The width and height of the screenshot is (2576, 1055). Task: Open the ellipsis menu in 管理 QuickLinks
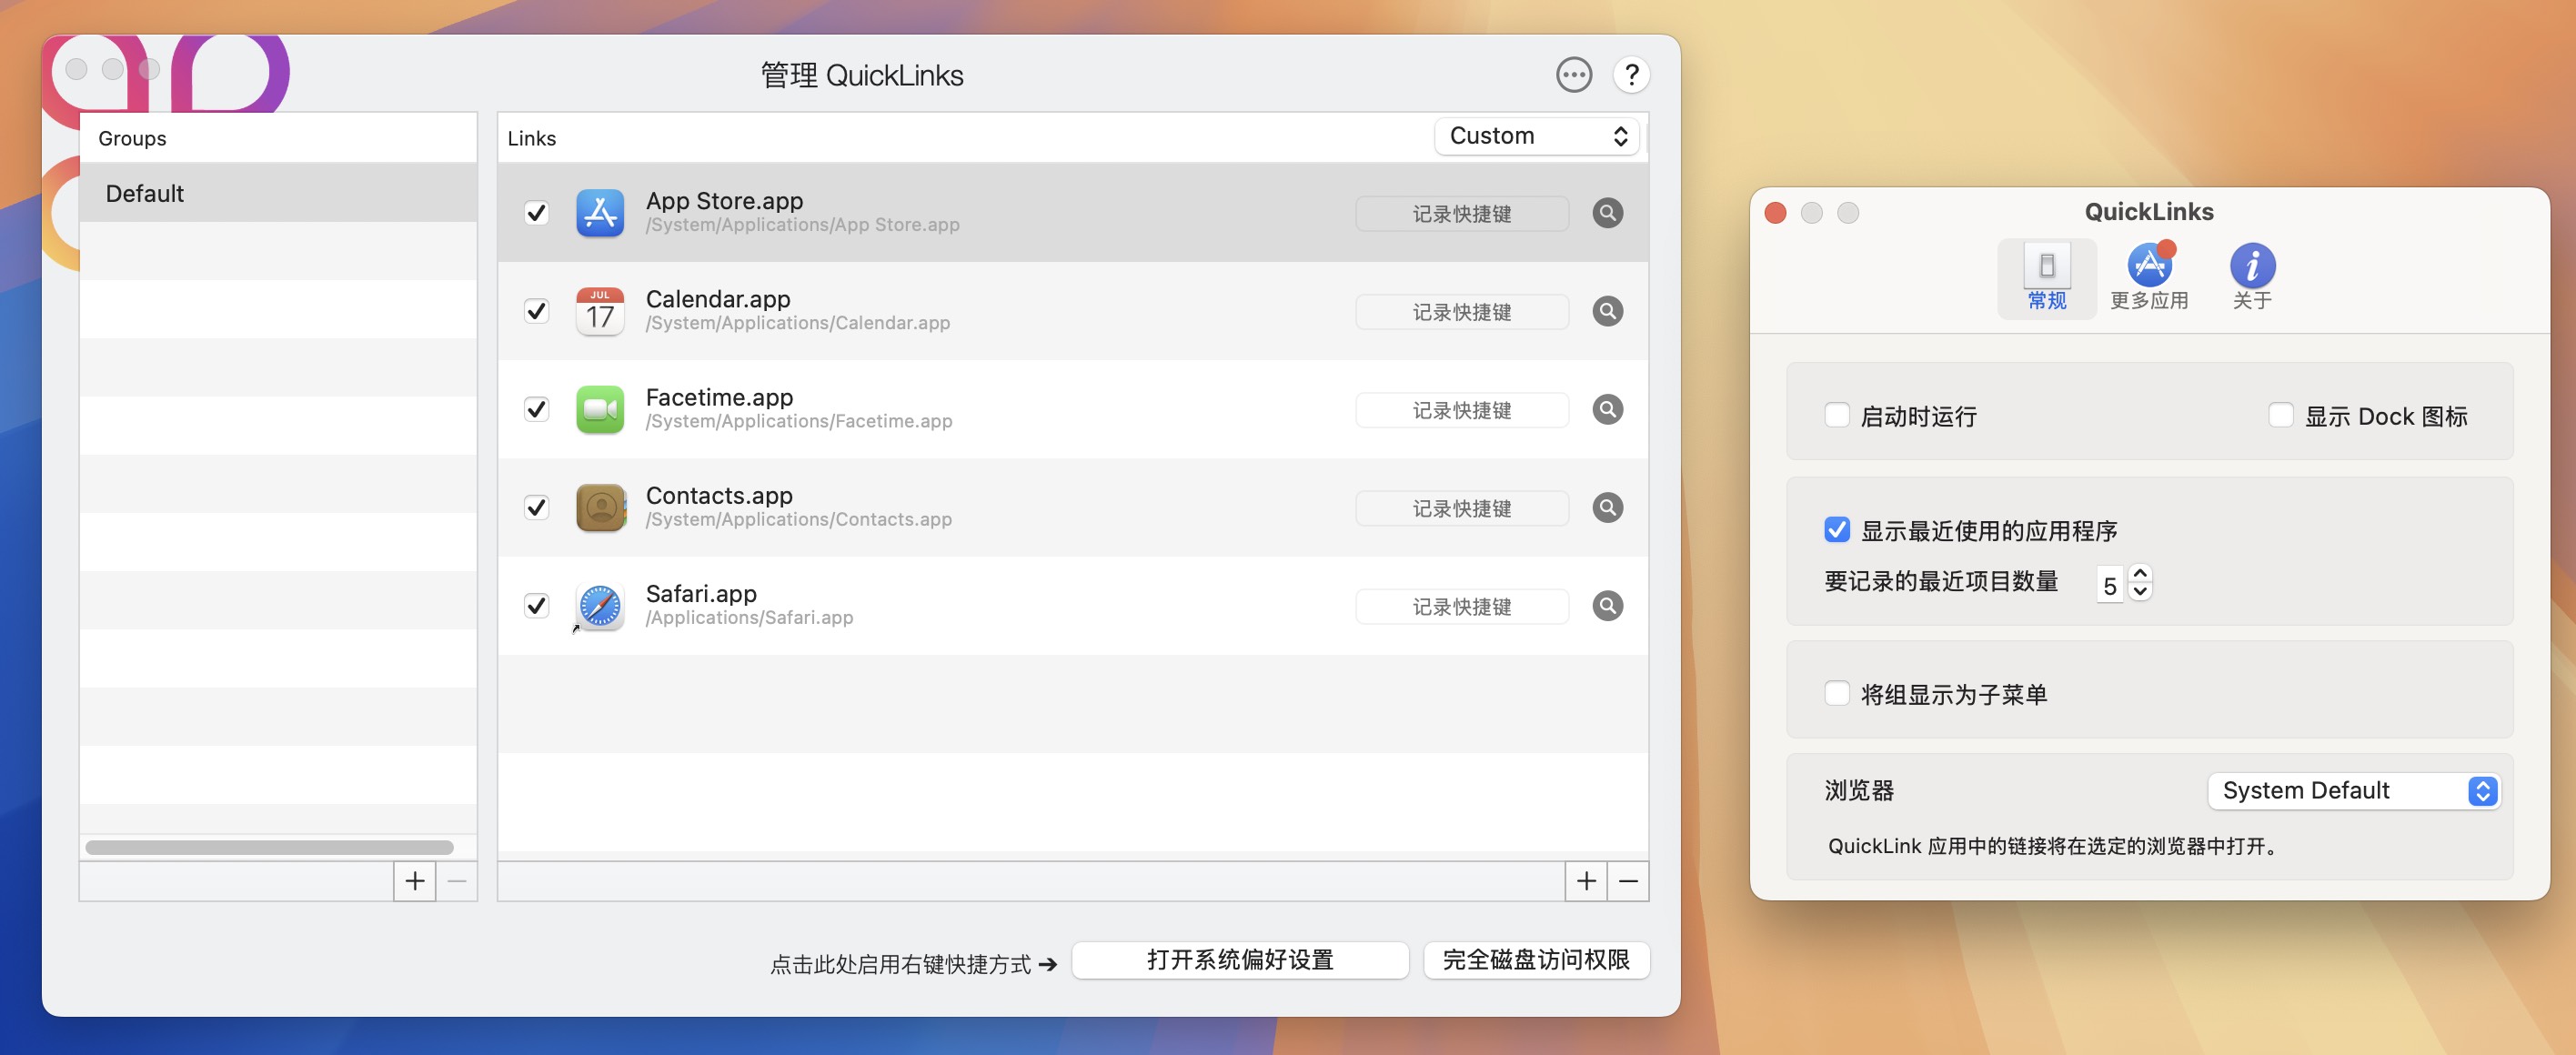click(1573, 75)
